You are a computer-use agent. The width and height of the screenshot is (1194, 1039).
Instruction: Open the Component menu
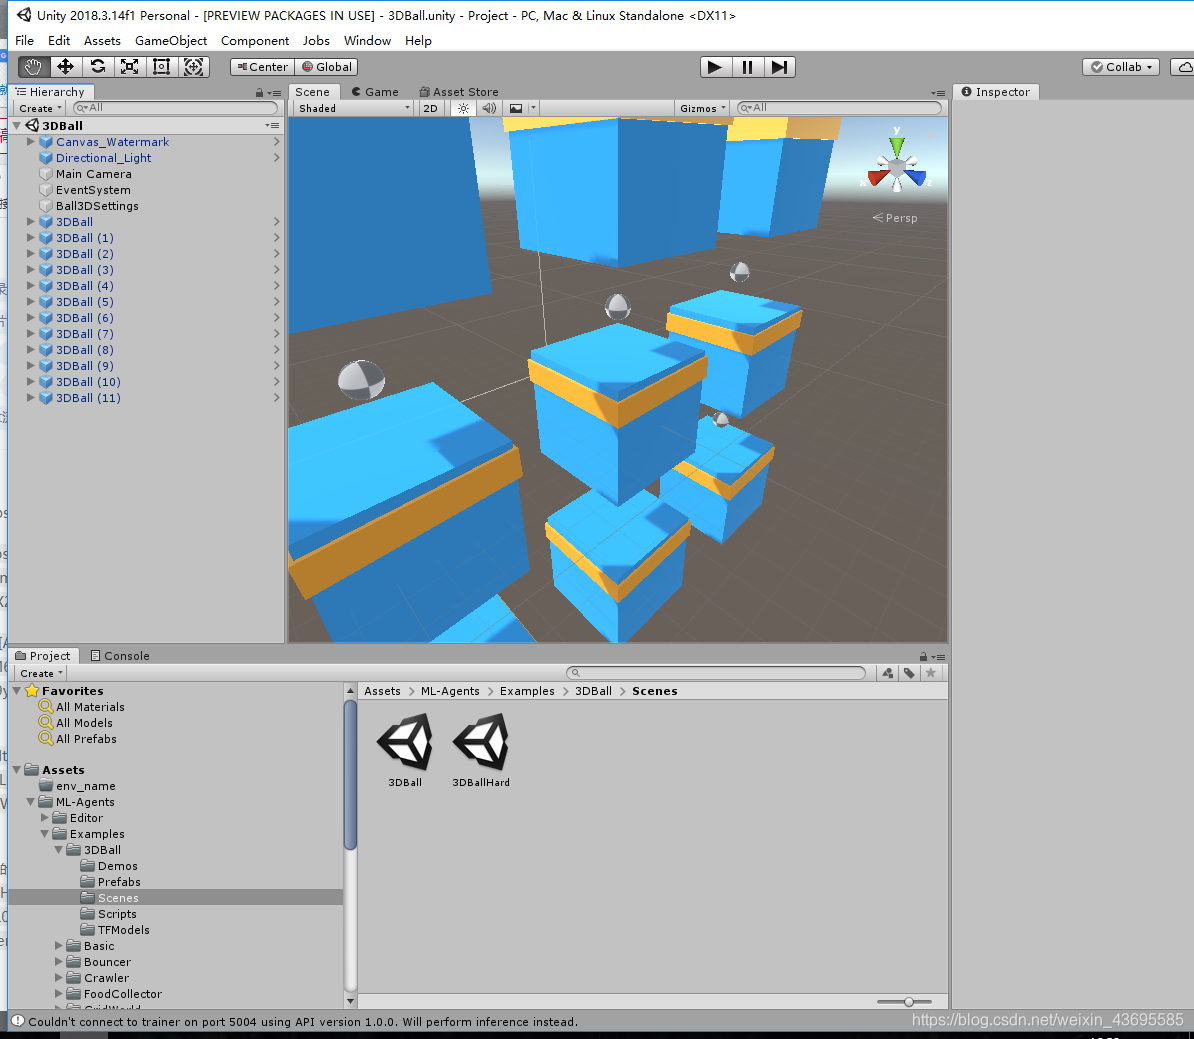[x=254, y=40]
